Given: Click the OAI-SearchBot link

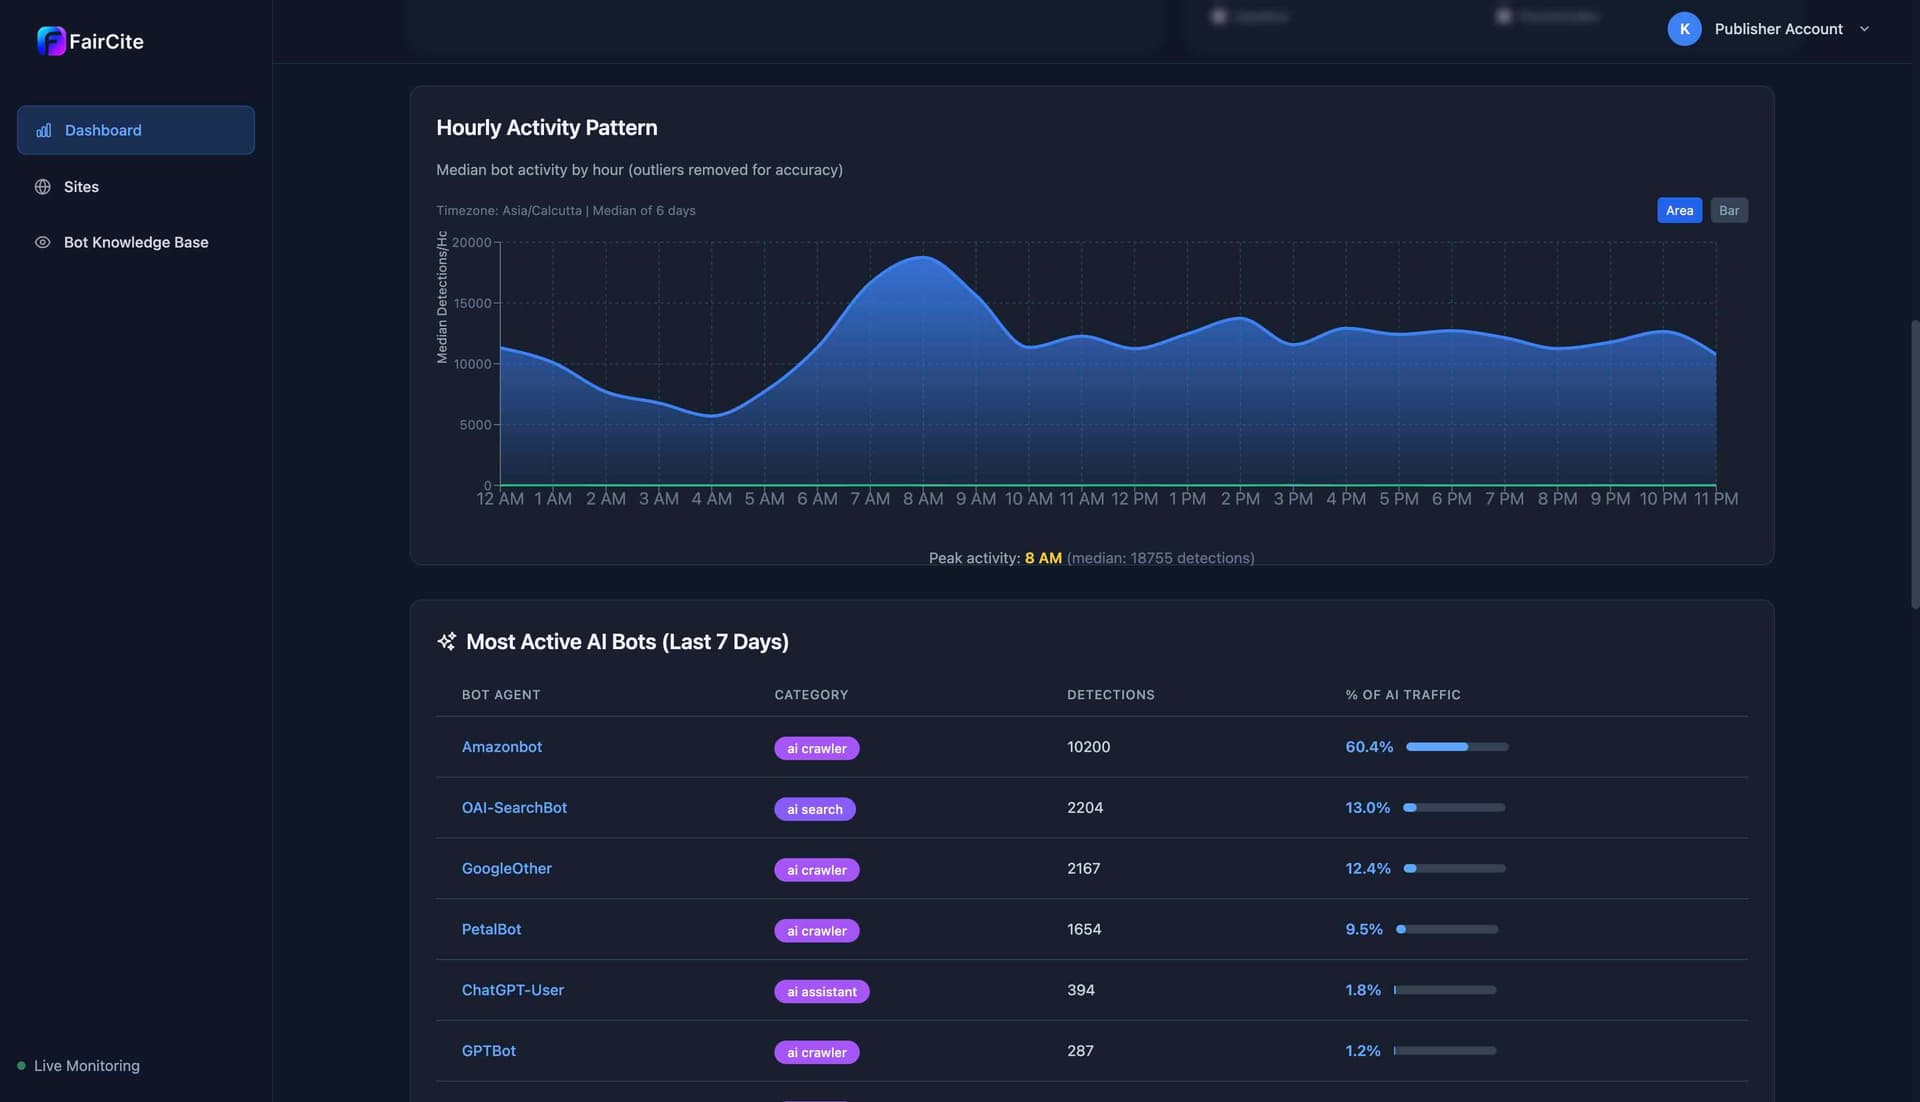Looking at the screenshot, I should (514, 808).
